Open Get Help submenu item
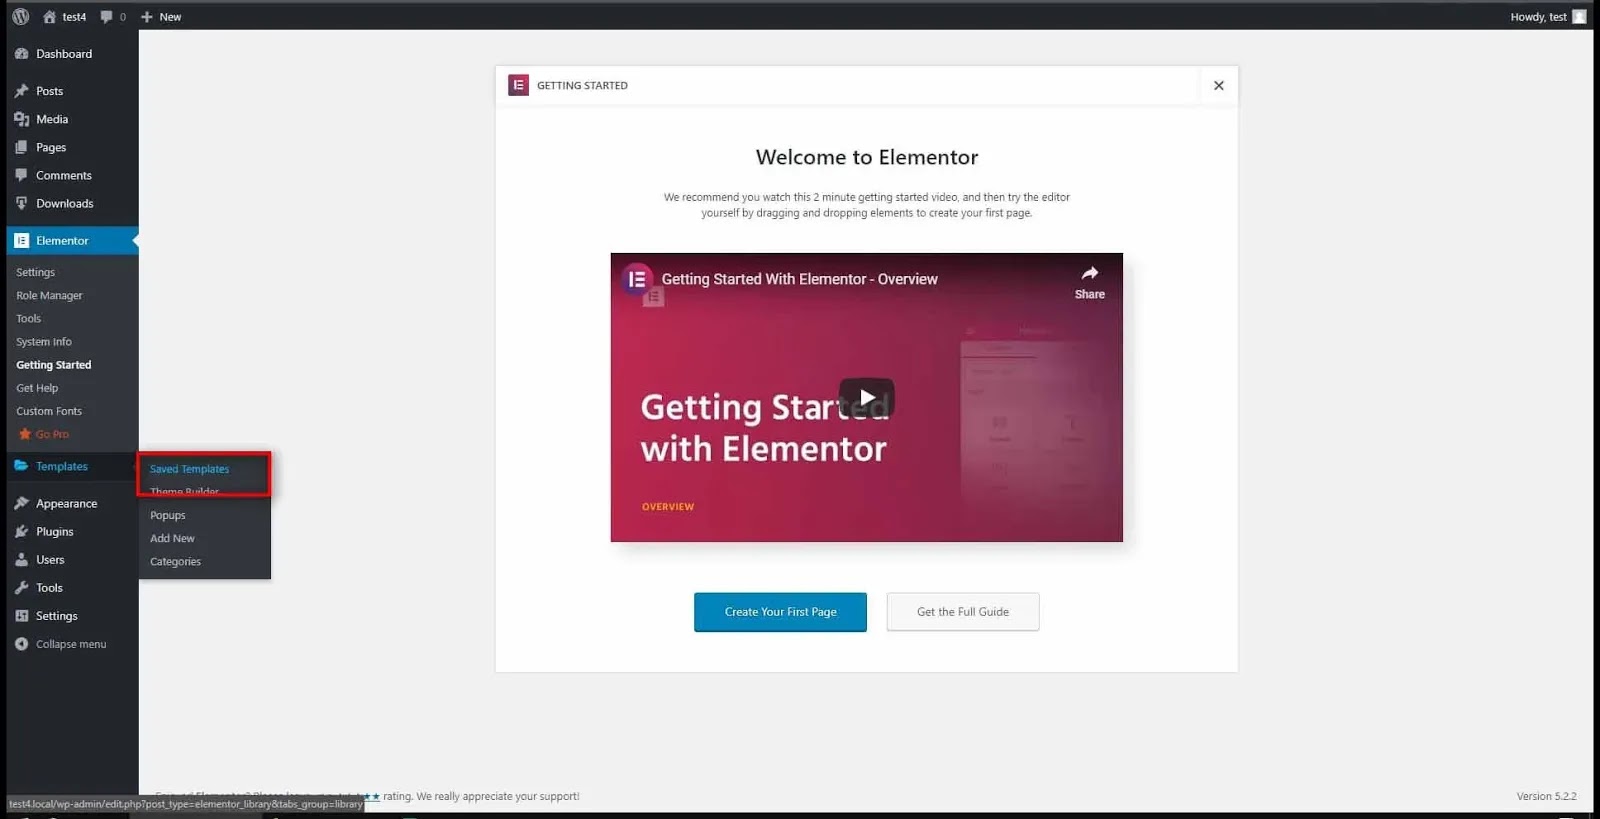Screen dimensions: 1600x819 point(37,388)
